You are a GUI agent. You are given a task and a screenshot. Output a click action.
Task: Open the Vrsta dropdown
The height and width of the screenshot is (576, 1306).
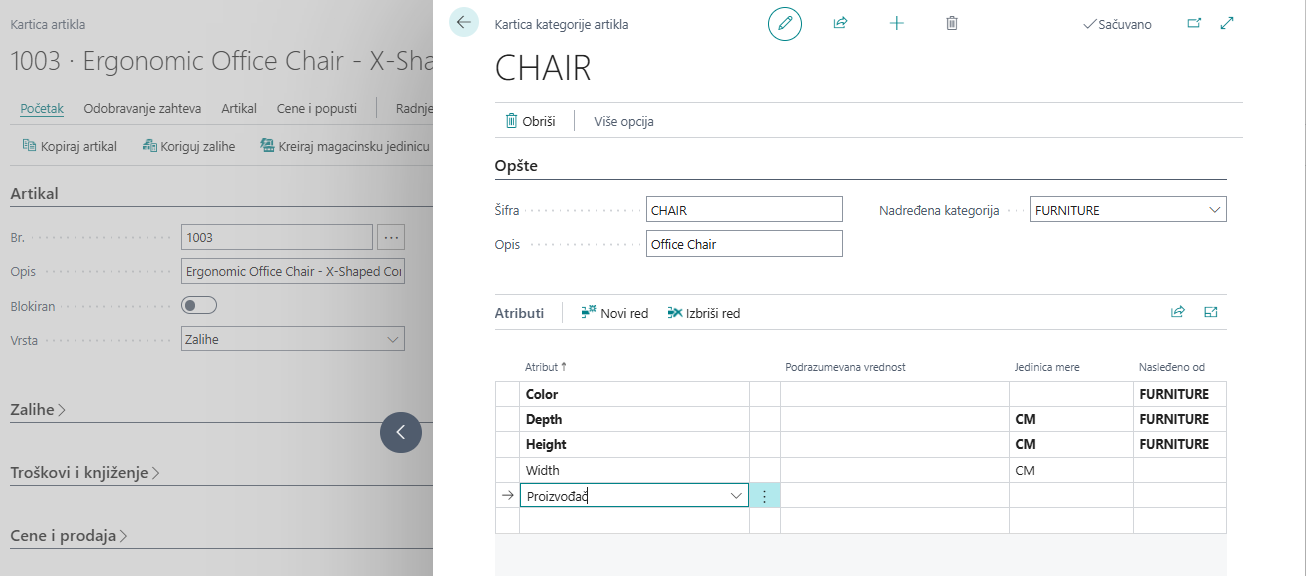pos(392,339)
